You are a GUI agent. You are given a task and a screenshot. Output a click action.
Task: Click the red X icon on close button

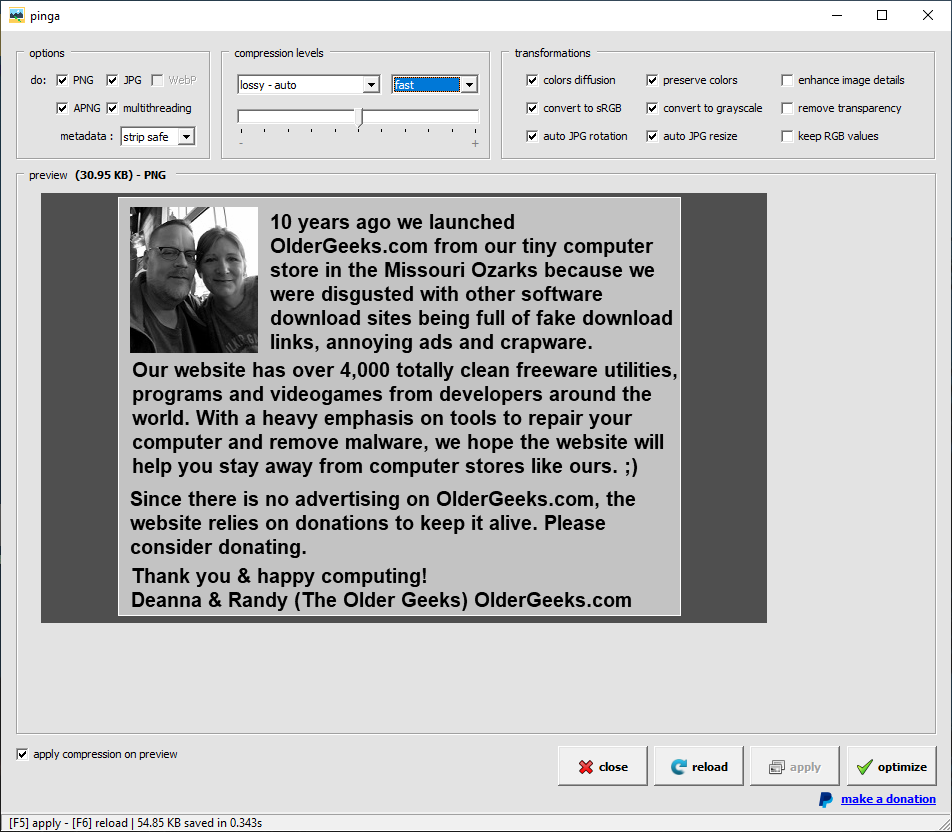pos(585,767)
